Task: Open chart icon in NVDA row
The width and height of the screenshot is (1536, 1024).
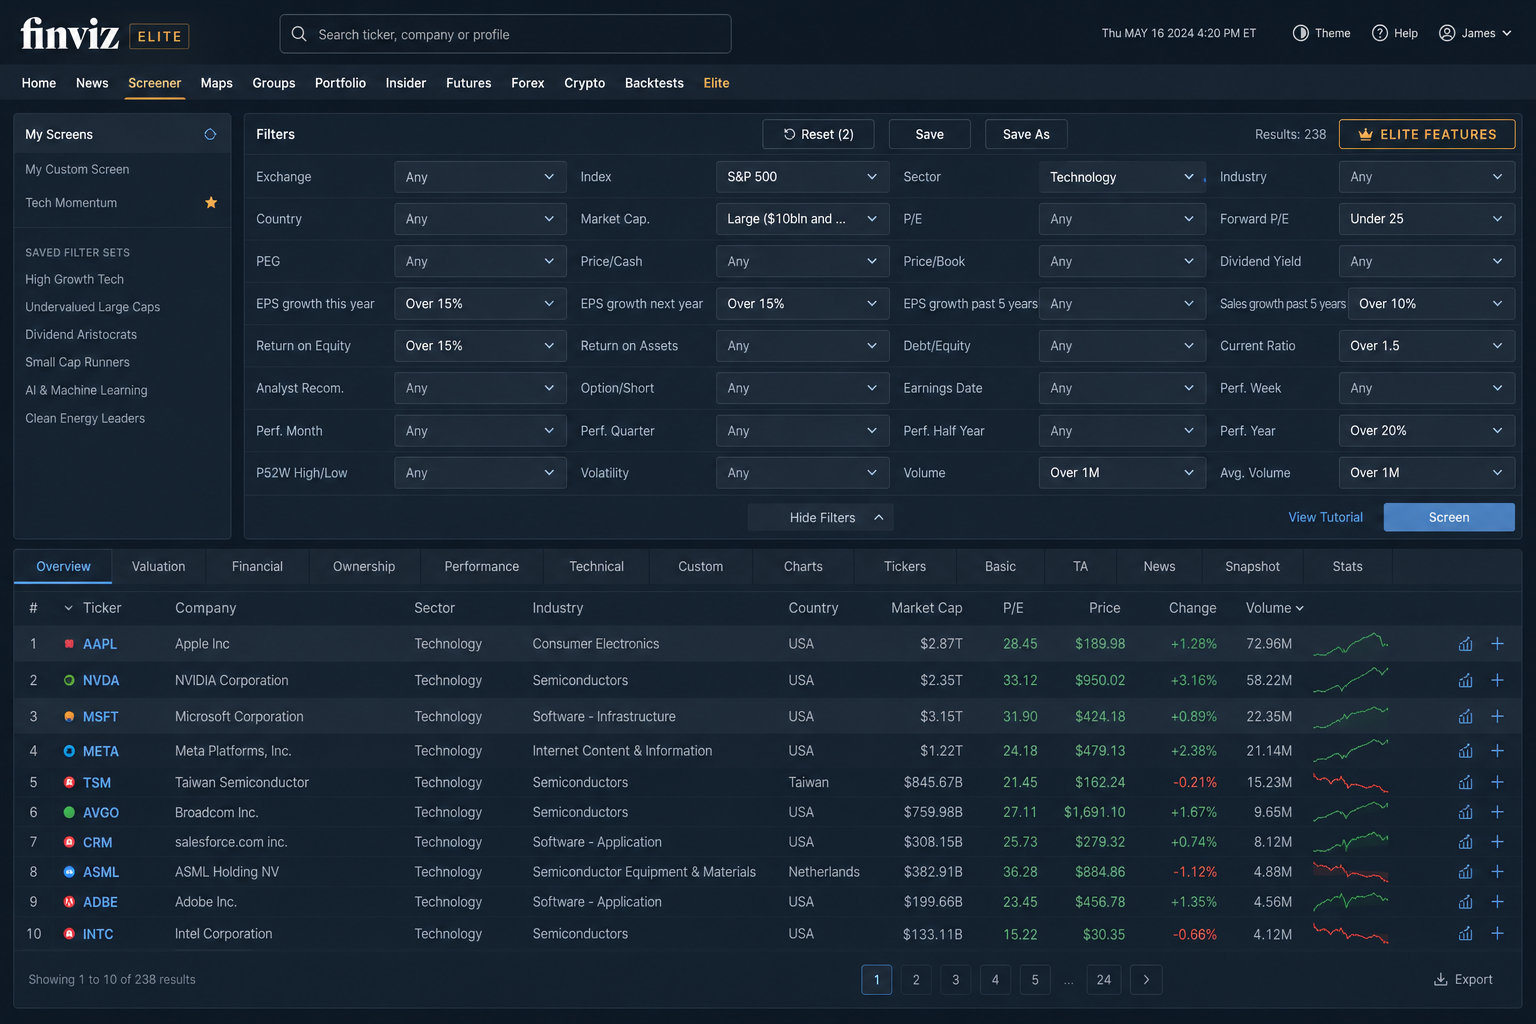Action: click(1465, 680)
